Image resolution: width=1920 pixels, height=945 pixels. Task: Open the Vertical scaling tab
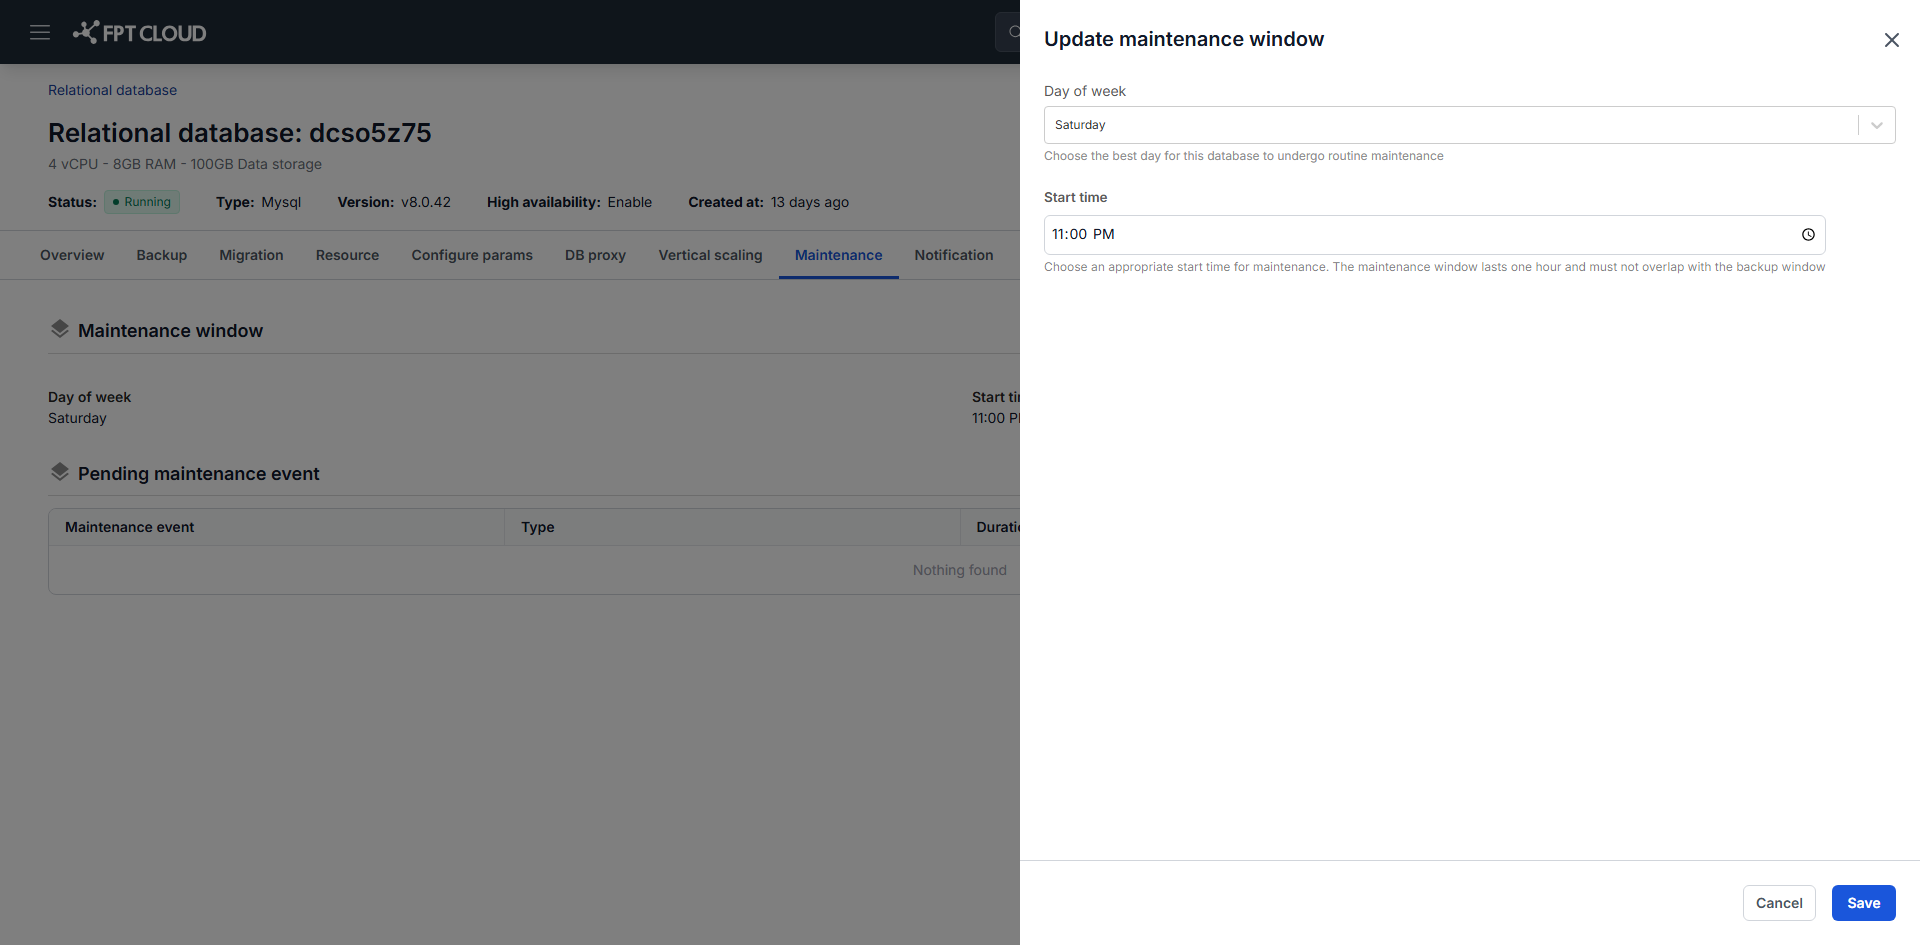pyautogui.click(x=710, y=255)
